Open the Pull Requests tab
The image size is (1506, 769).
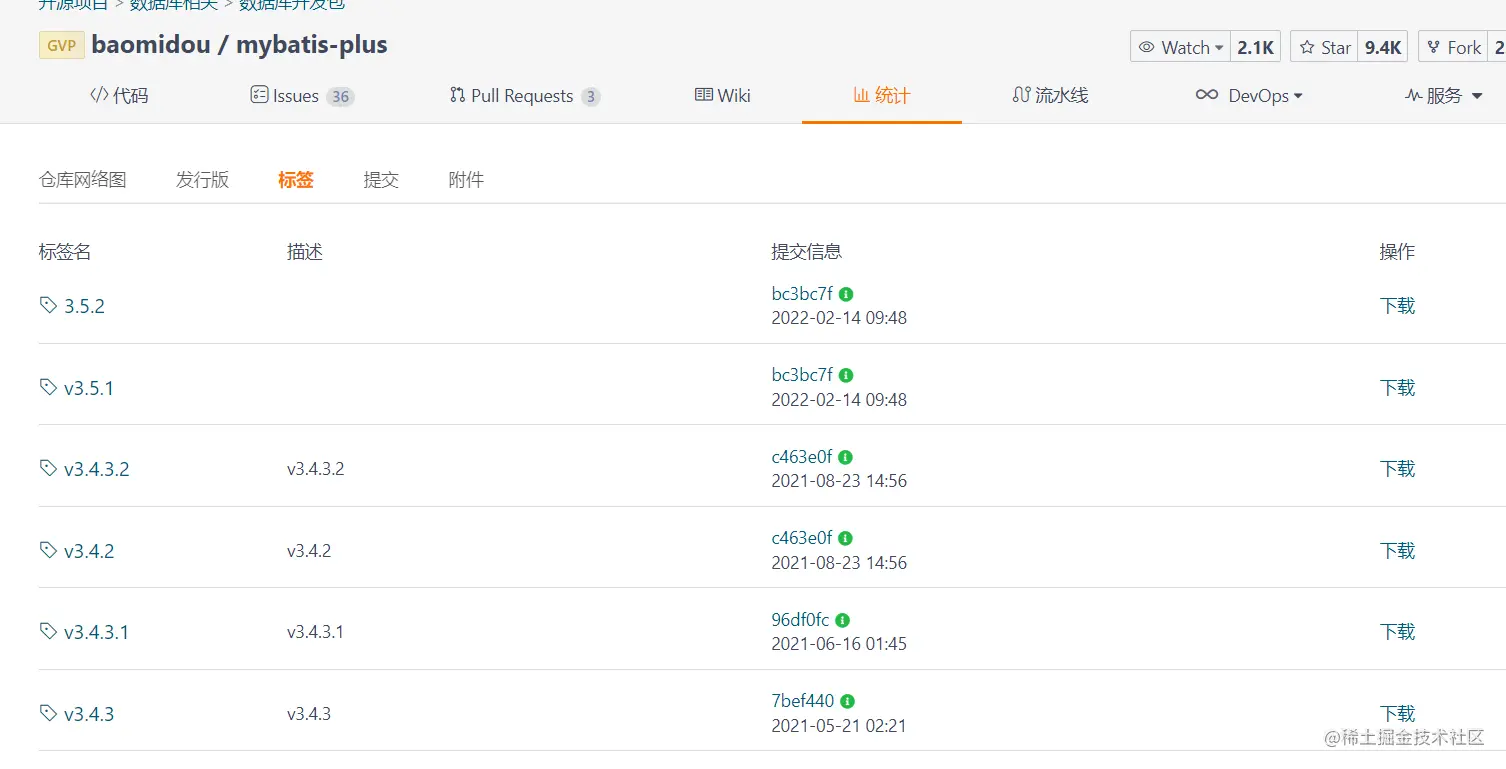[x=524, y=96]
